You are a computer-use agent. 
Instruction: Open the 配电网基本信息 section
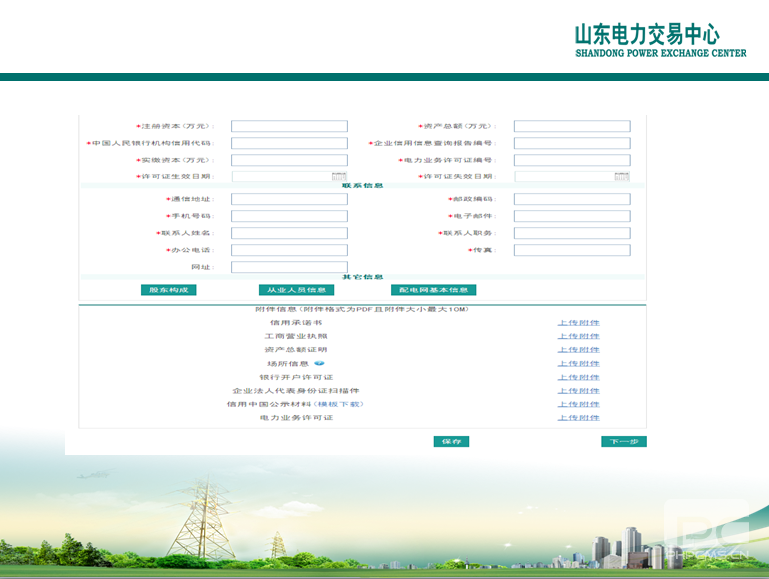434,290
